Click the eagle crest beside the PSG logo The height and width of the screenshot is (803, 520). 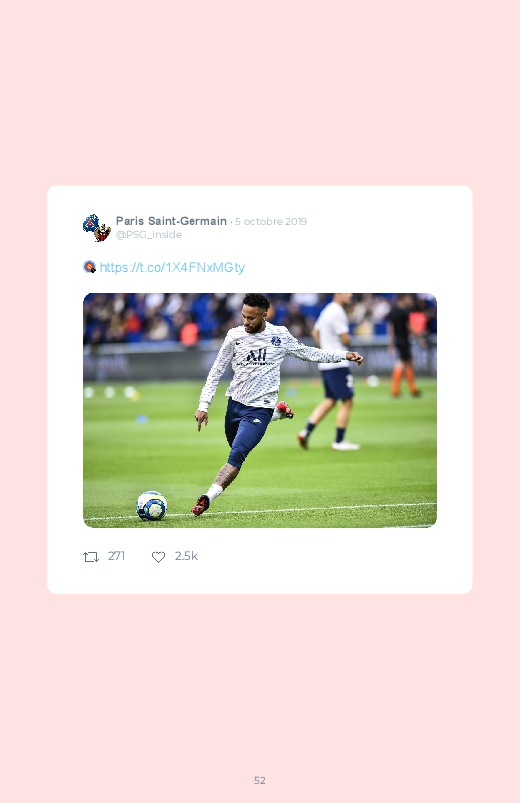[102, 233]
